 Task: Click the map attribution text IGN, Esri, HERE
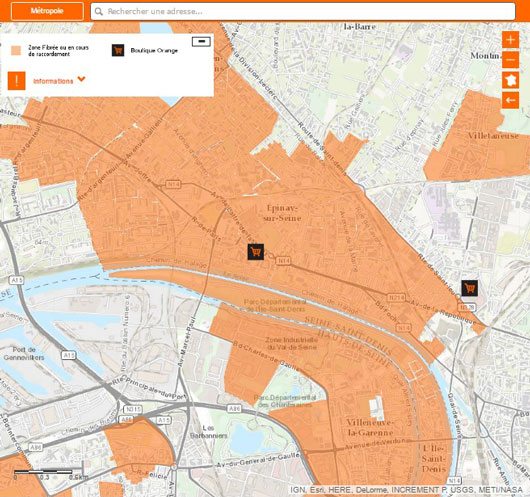coord(407,490)
